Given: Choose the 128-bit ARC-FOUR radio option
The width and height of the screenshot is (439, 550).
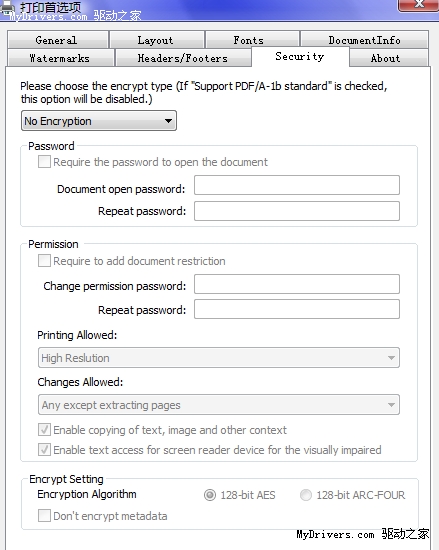Looking at the screenshot, I should [306, 495].
